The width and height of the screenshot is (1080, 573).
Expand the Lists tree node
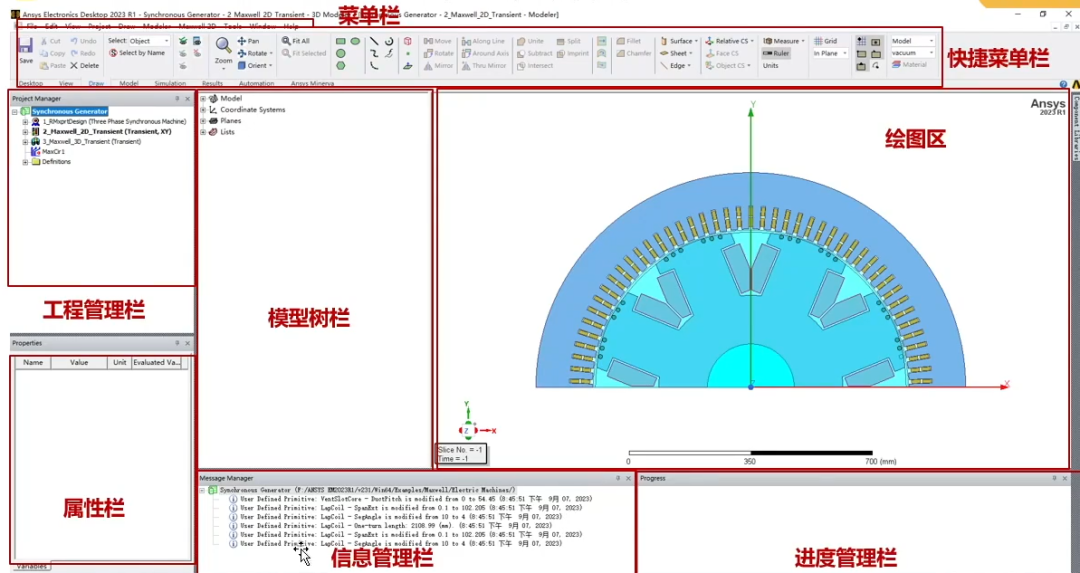click(x=203, y=132)
